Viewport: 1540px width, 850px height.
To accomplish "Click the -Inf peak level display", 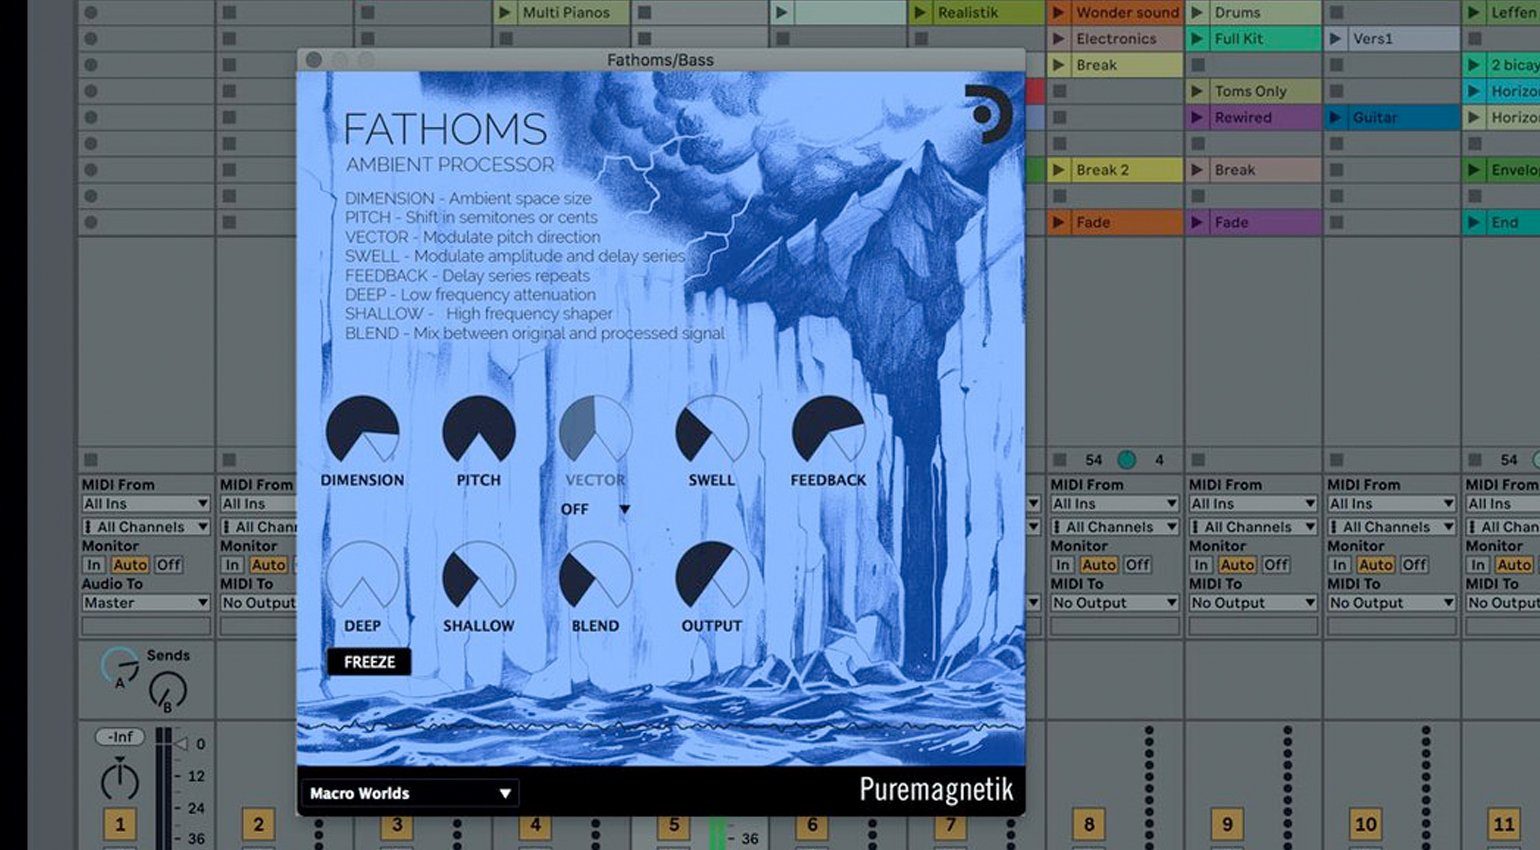I will coord(120,737).
